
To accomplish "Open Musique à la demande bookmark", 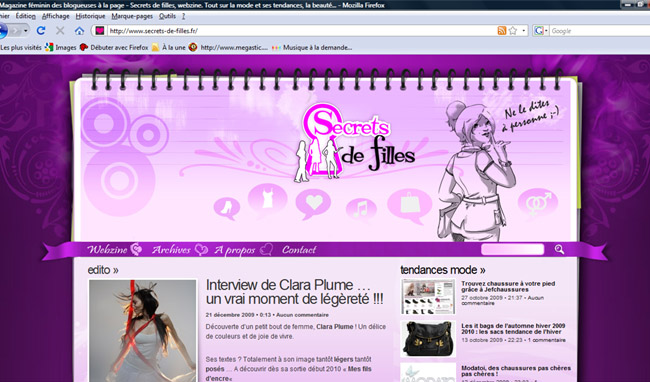I will 312,48.
